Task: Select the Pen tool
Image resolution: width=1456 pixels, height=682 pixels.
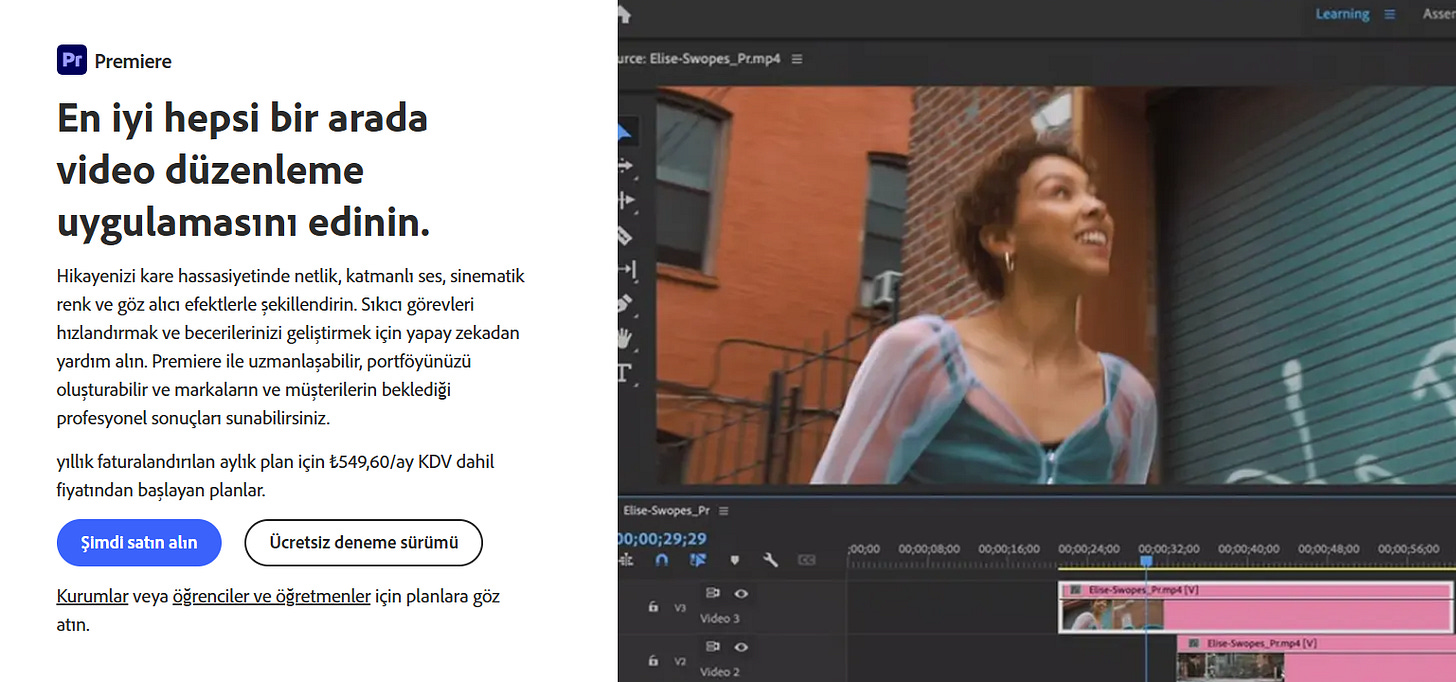Action: [626, 302]
